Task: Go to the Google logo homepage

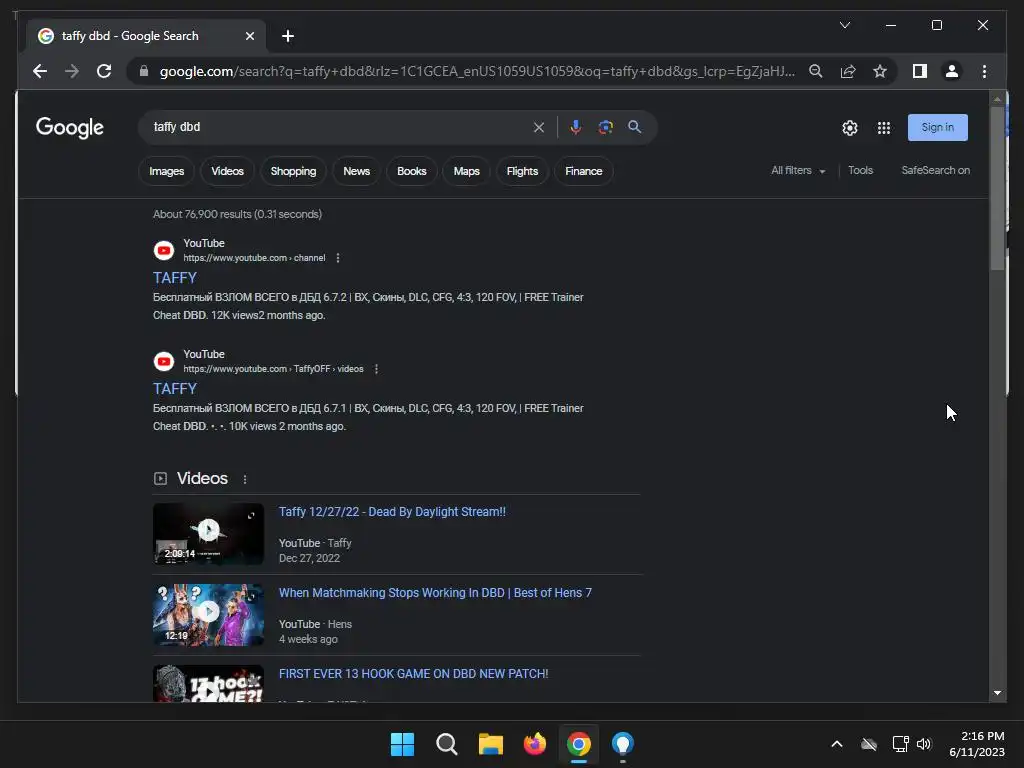Action: (69, 128)
